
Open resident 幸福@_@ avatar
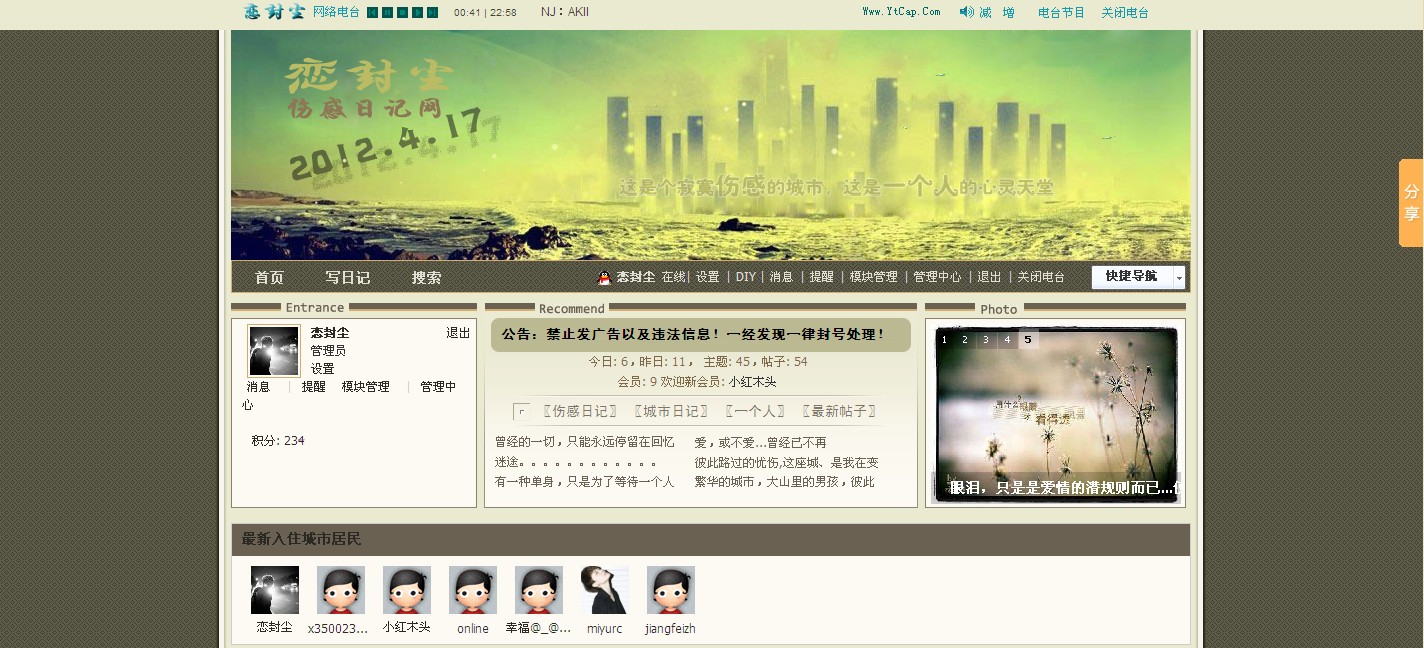point(539,590)
